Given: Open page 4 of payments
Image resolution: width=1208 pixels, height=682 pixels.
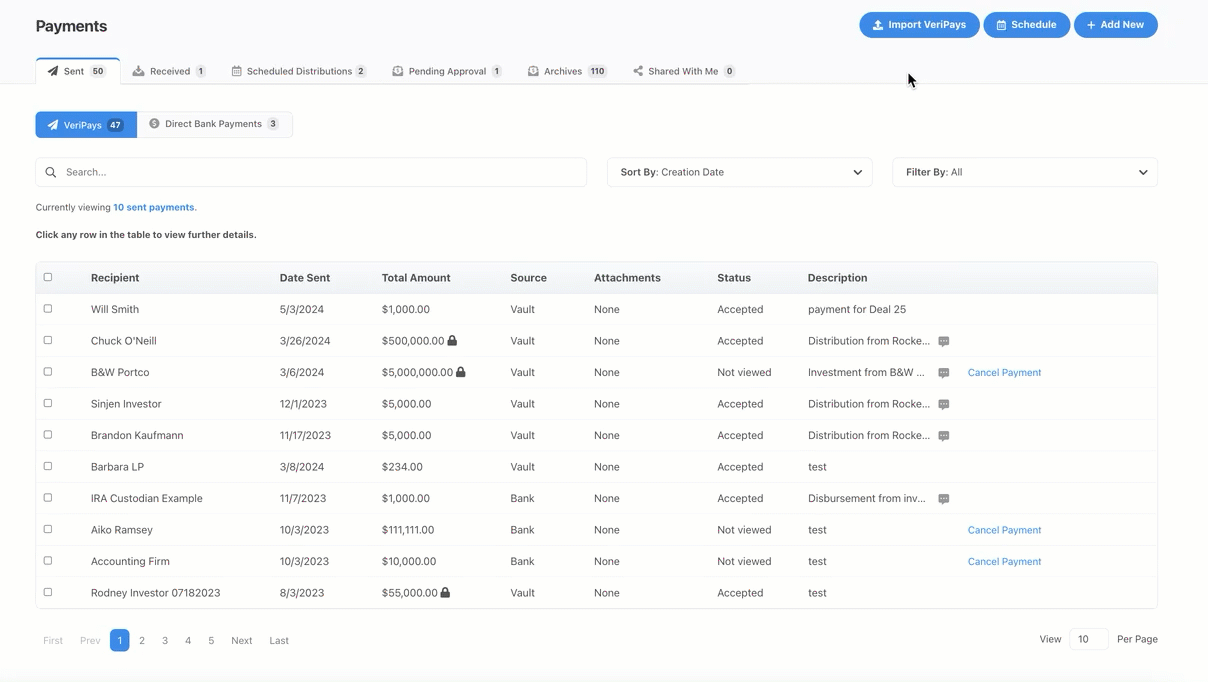Looking at the screenshot, I should [188, 640].
